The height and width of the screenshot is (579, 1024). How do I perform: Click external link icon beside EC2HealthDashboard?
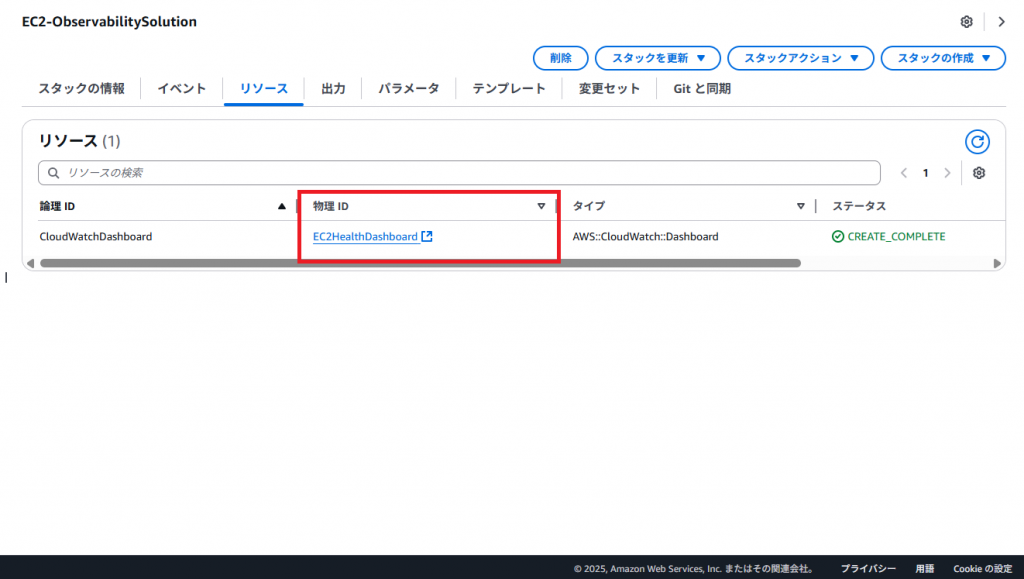(x=427, y=237)
